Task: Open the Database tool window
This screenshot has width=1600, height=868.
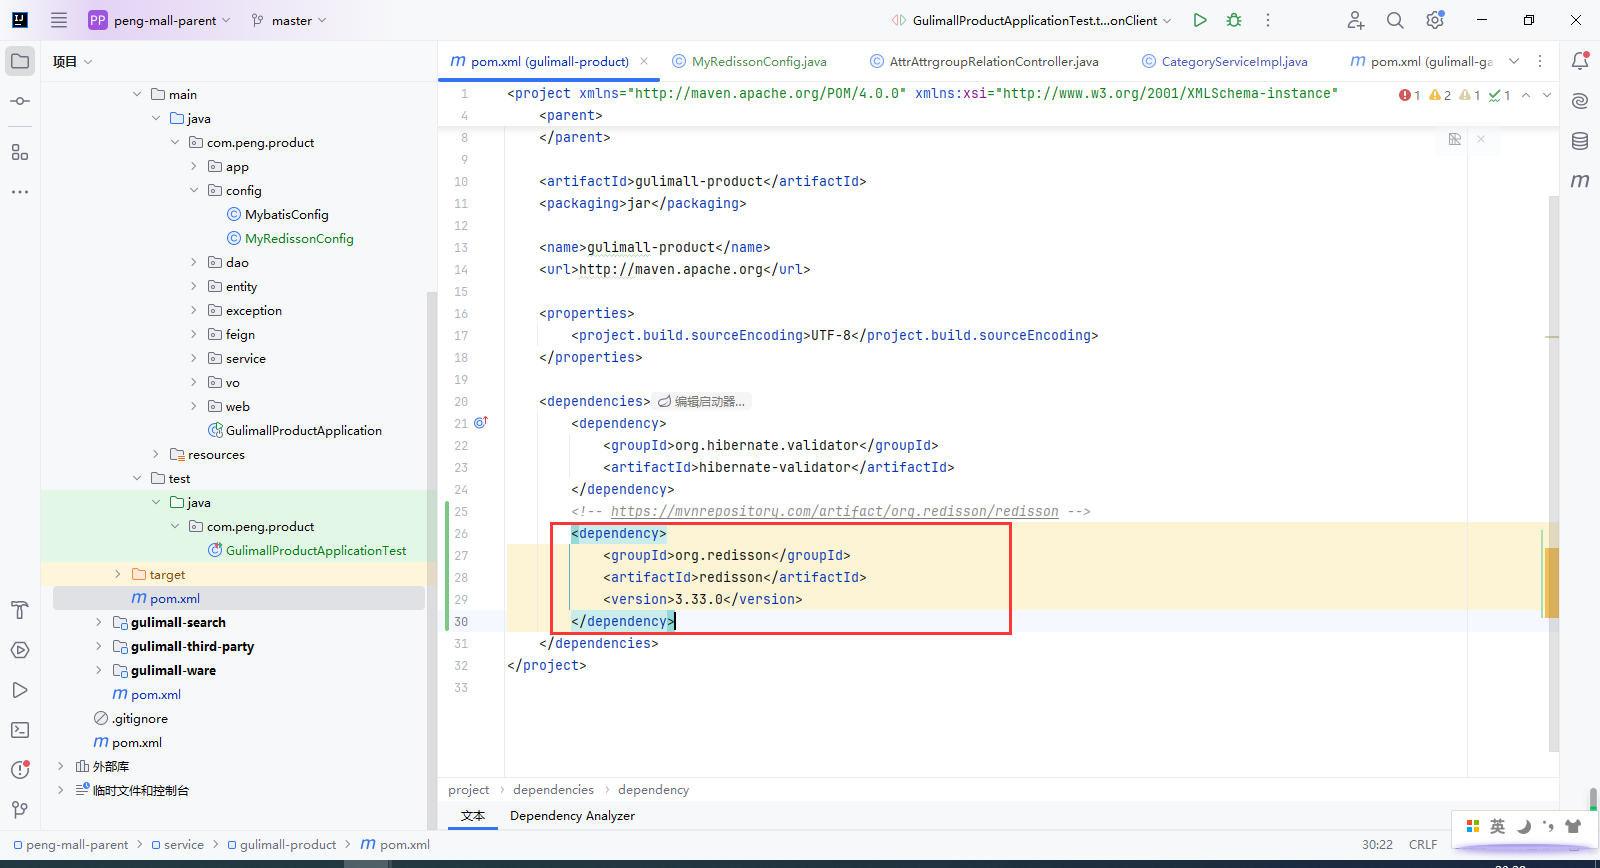Action: [1580, 141]
